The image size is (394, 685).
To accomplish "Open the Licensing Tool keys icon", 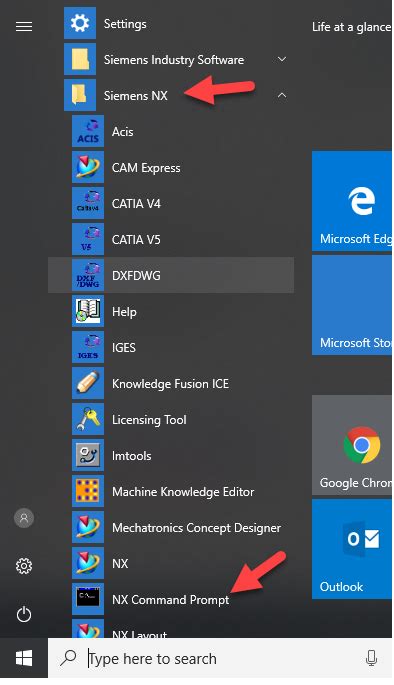I will 88,419.
